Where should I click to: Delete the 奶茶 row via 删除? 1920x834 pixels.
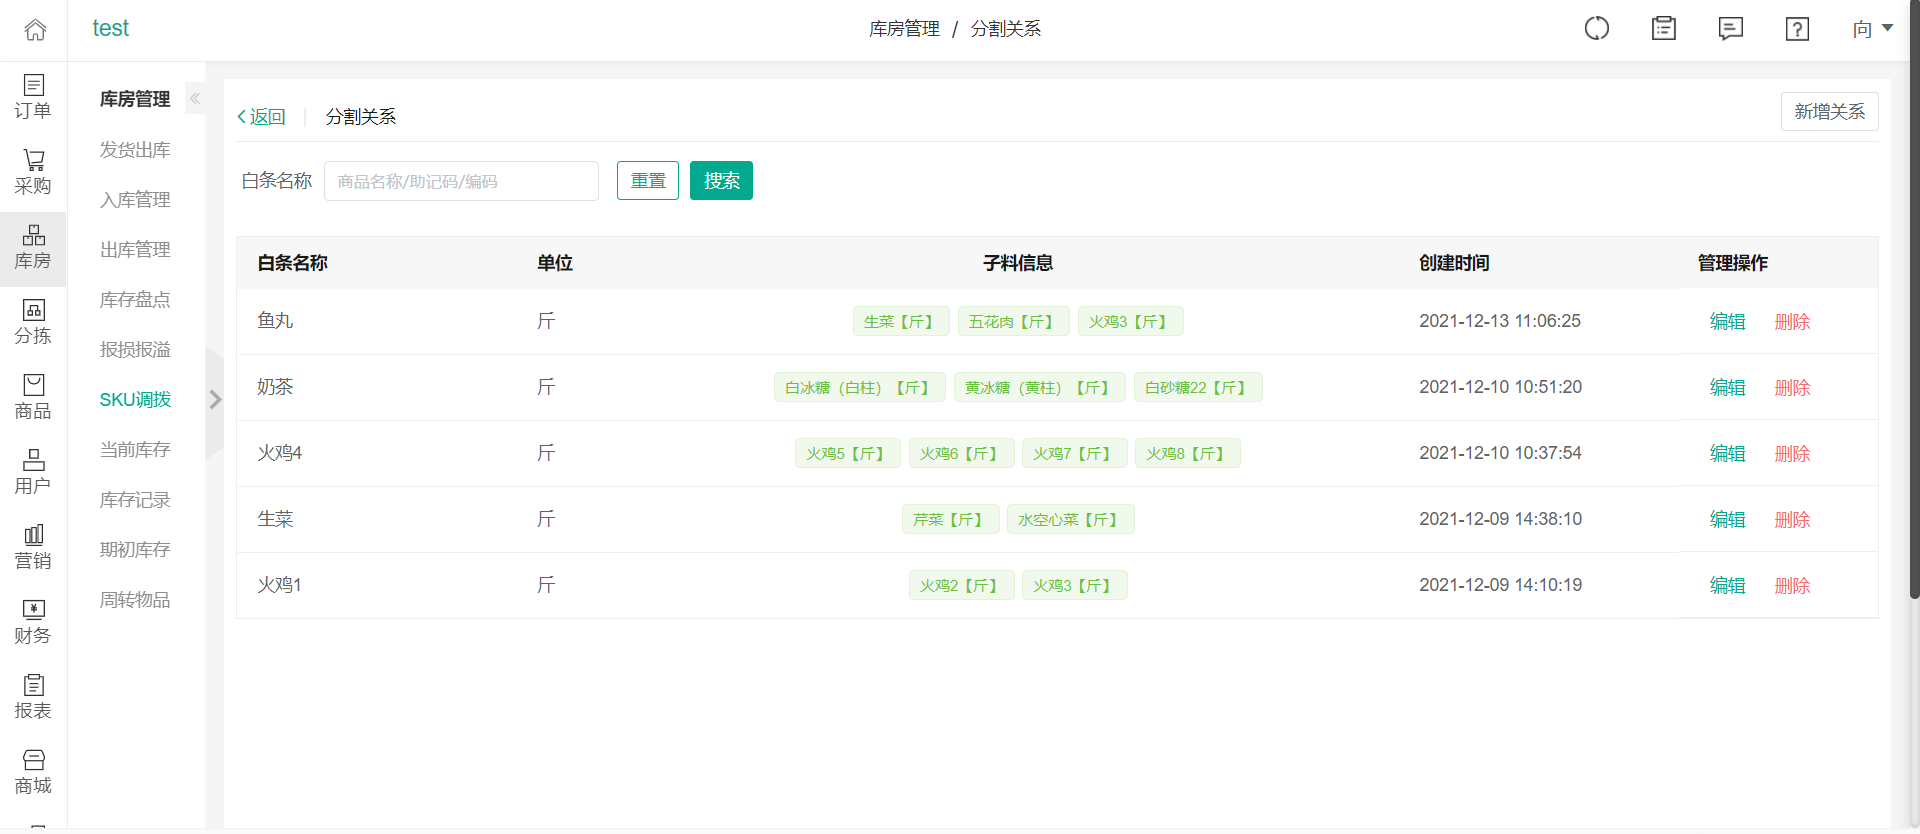pyautogui.click(x=1791, y=388)
